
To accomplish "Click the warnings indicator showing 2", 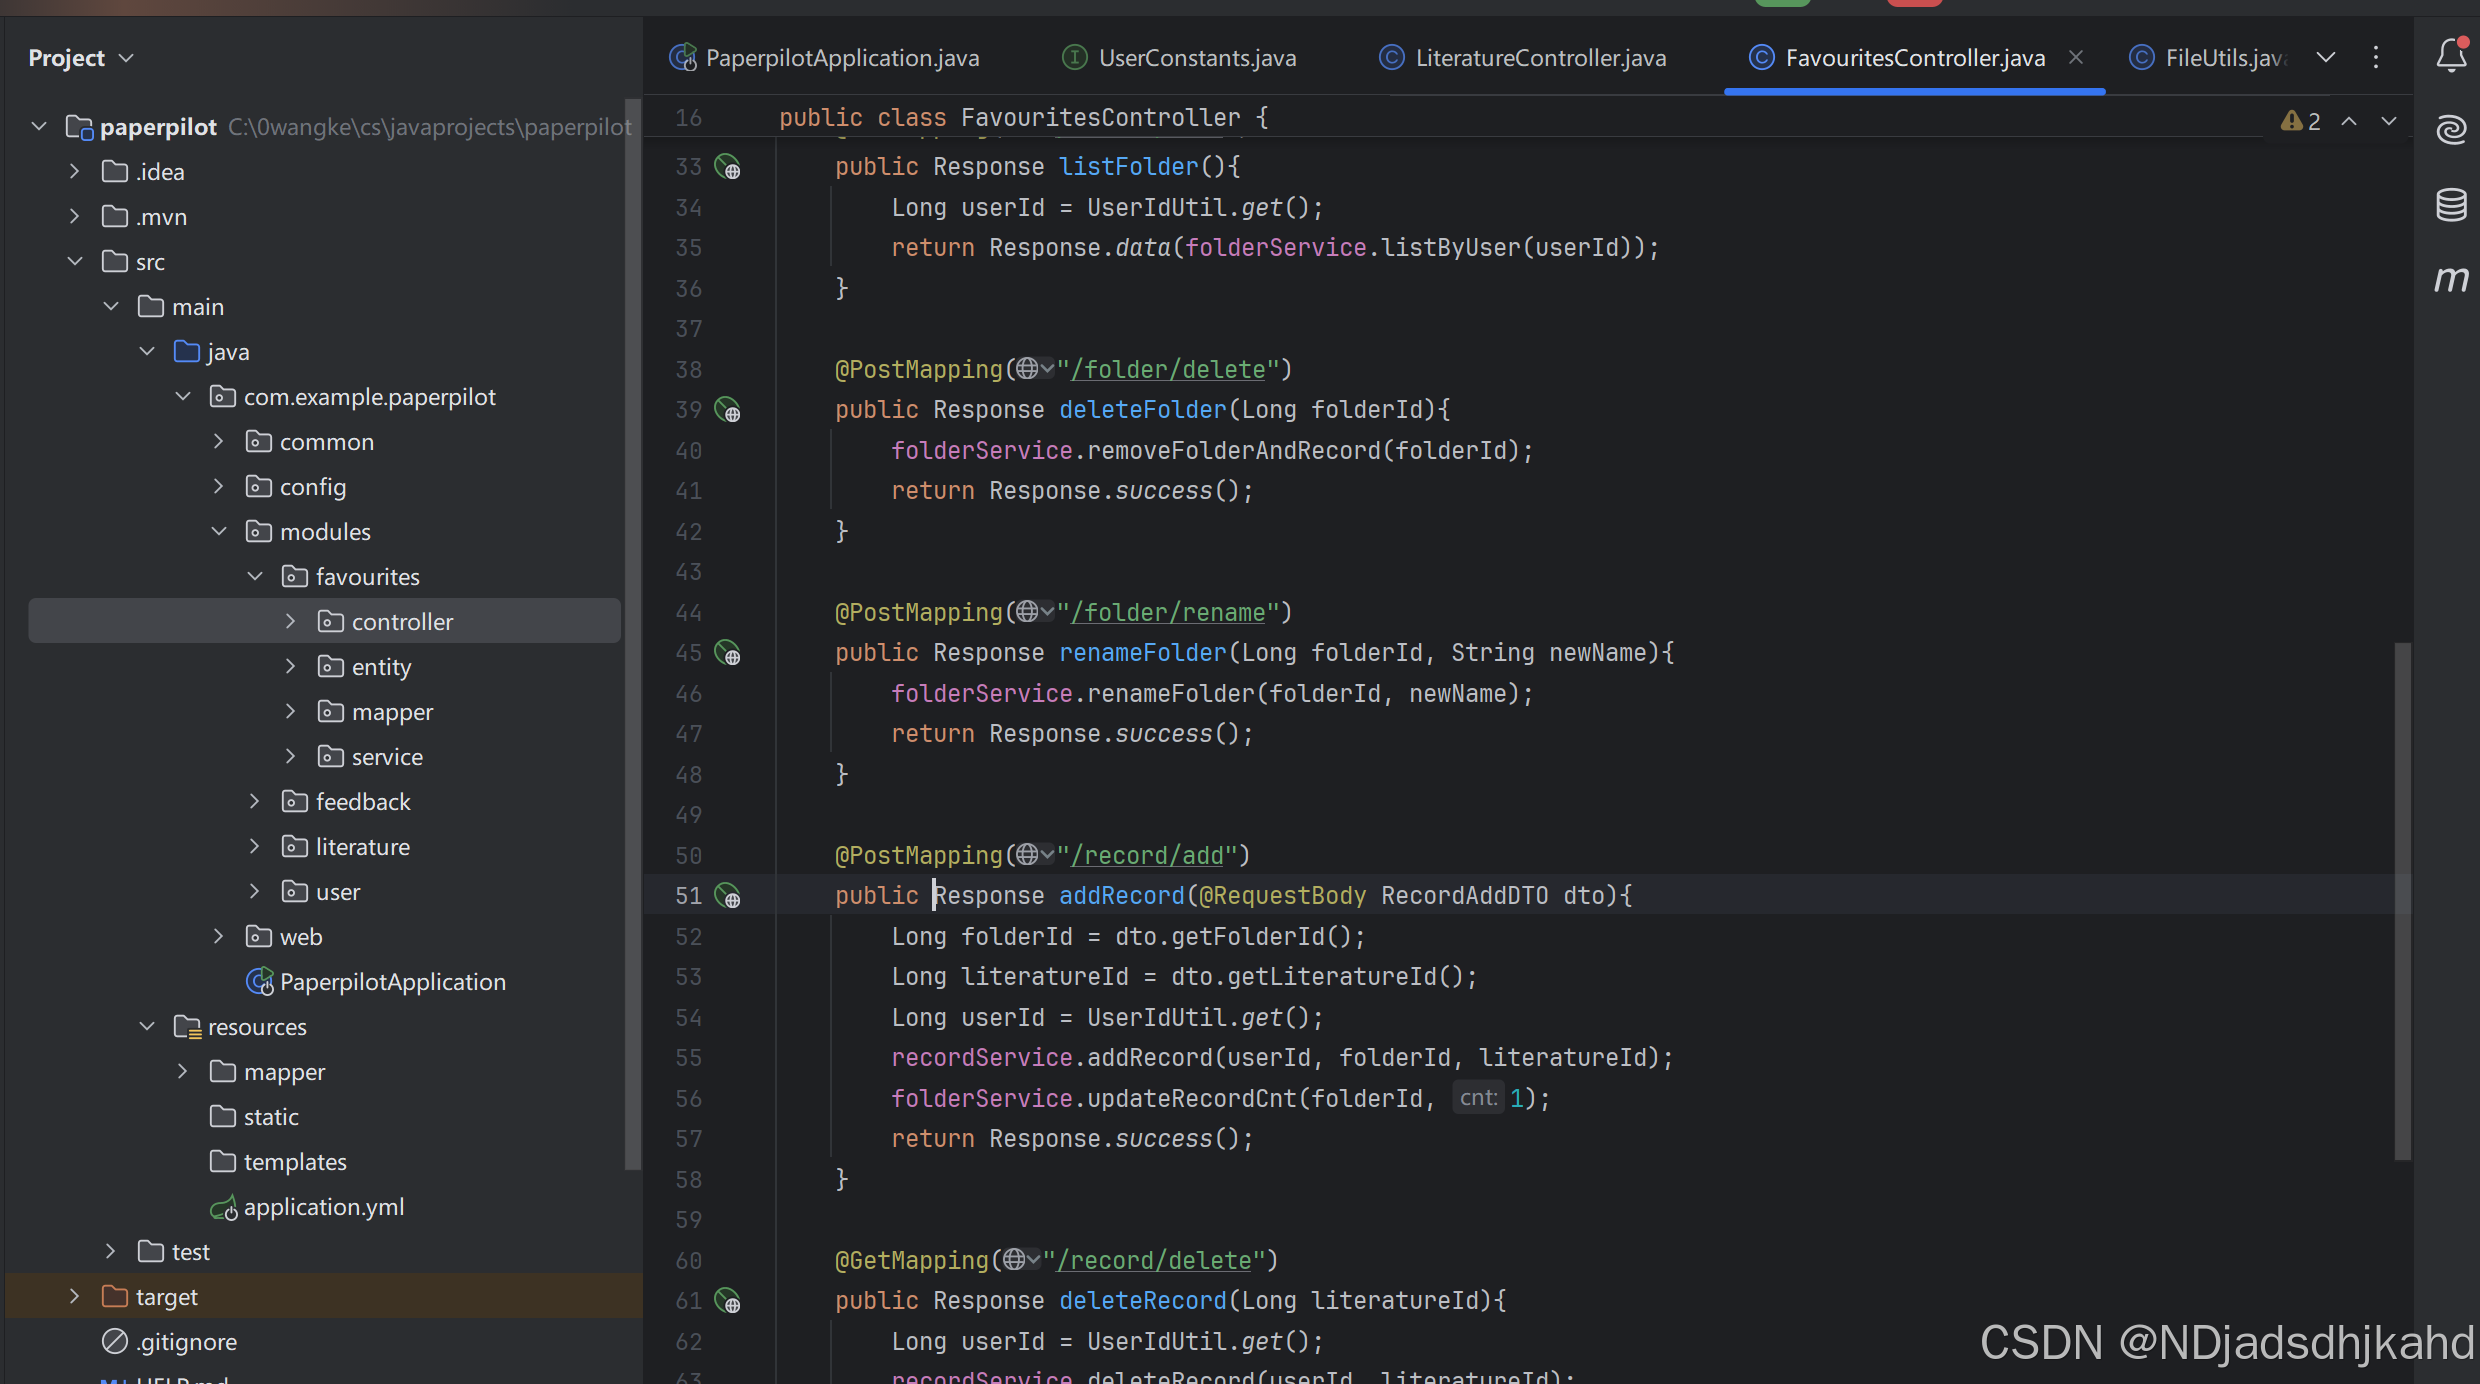I will (x=2301, y=121).
